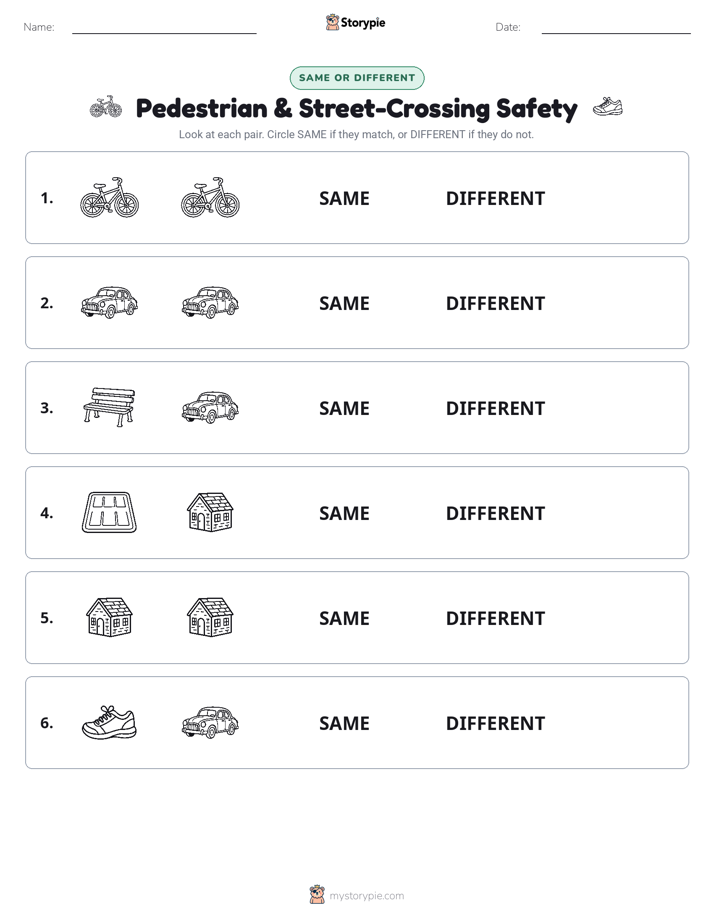The width and height of the screenshot is (714, 924).
Task: Choose DIFFERENT for row 6 shoe and car
Action: tap(495, 723)
